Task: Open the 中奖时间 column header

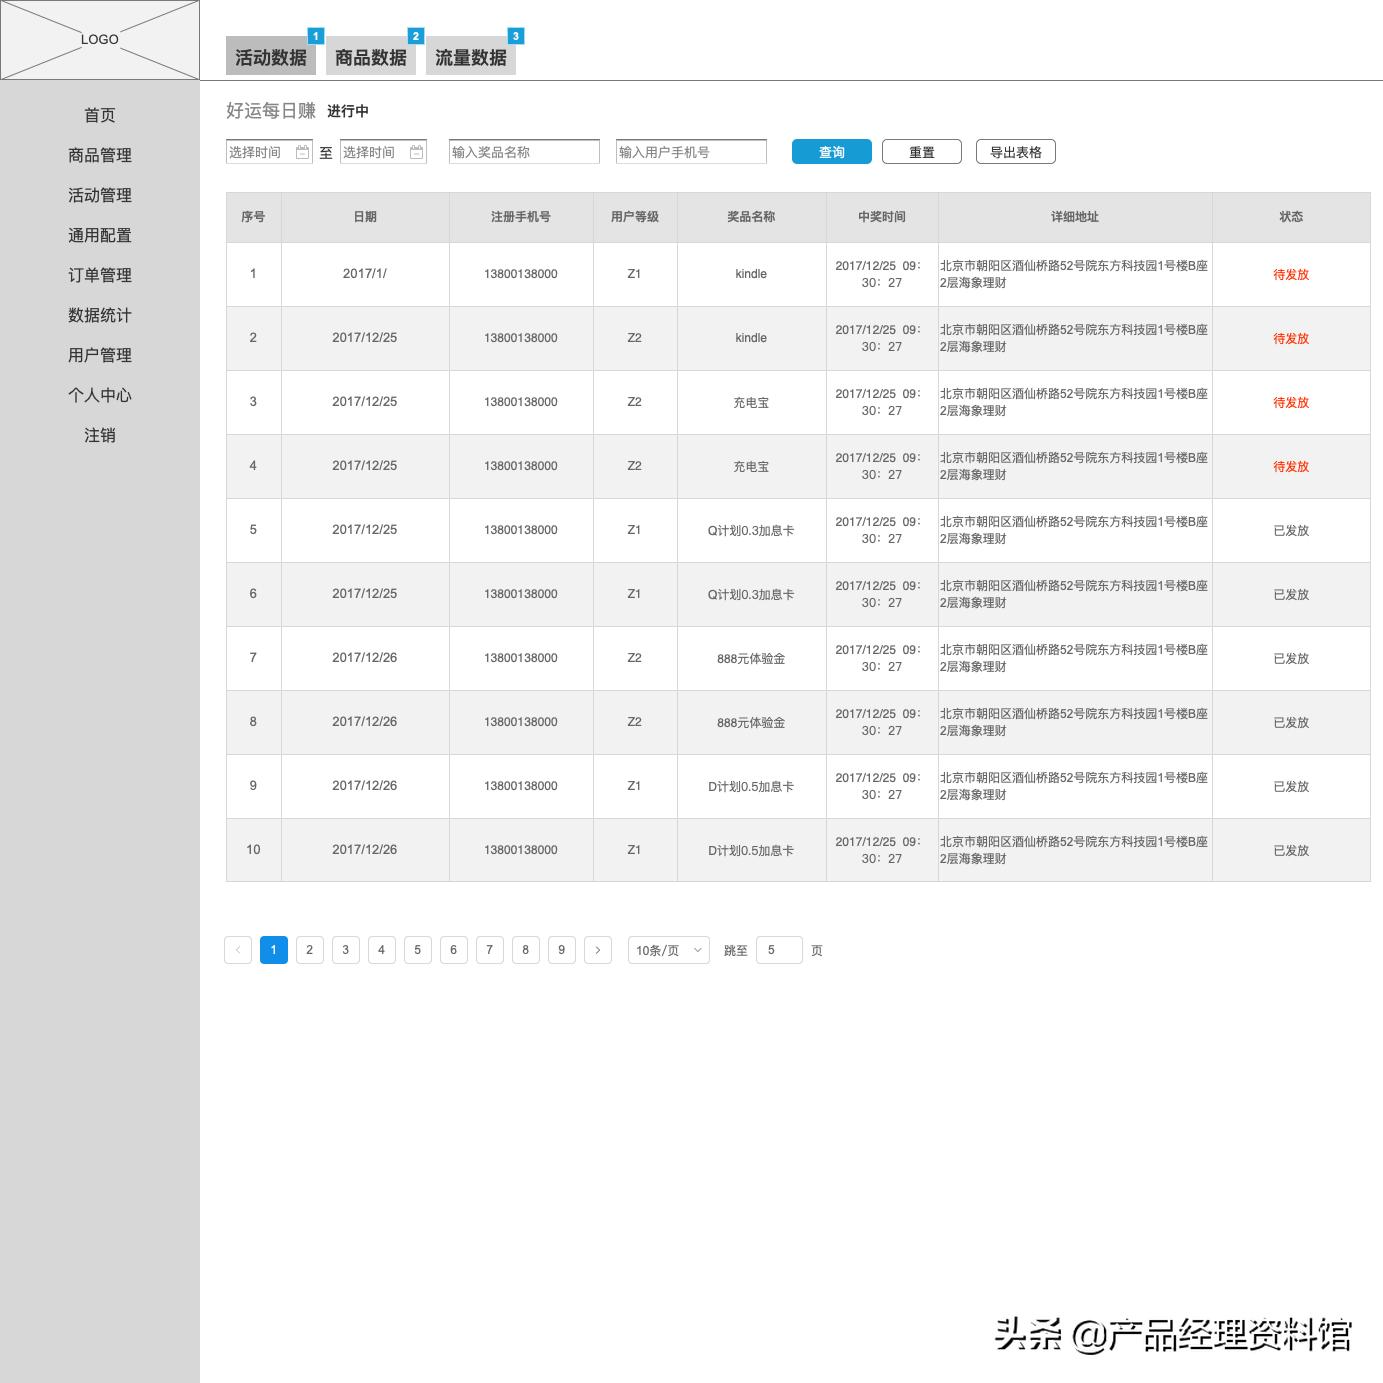Action: (x=882, y=217)
